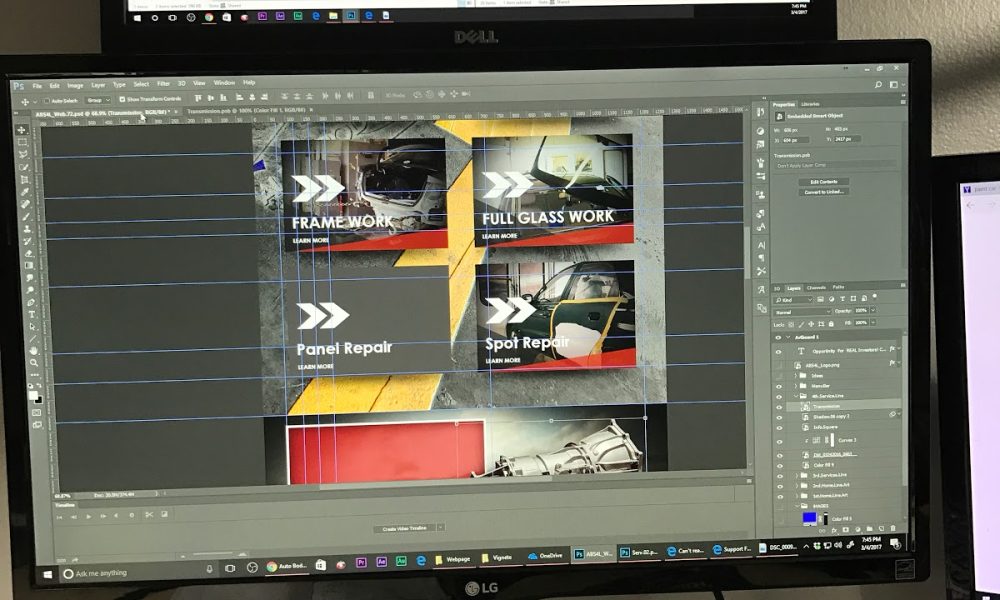Toggle the Auto-Select checkbox

coord(47,100)
